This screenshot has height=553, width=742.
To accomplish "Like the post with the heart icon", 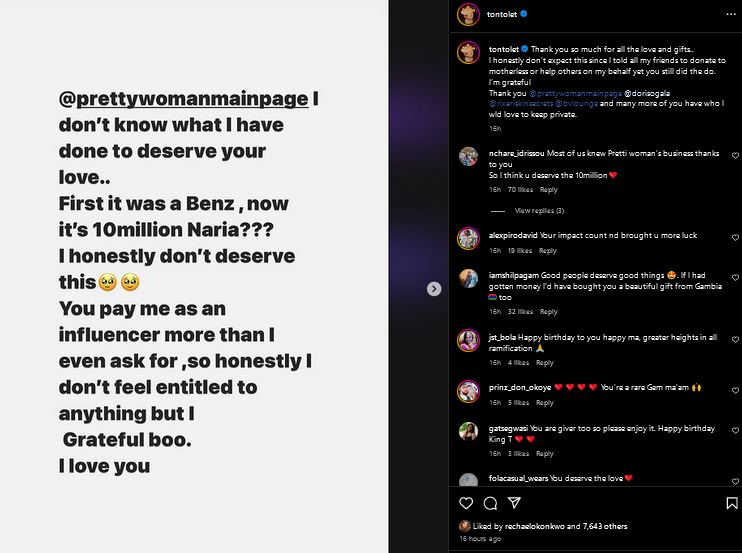I will pyautogui.click(x=466, y=503).
